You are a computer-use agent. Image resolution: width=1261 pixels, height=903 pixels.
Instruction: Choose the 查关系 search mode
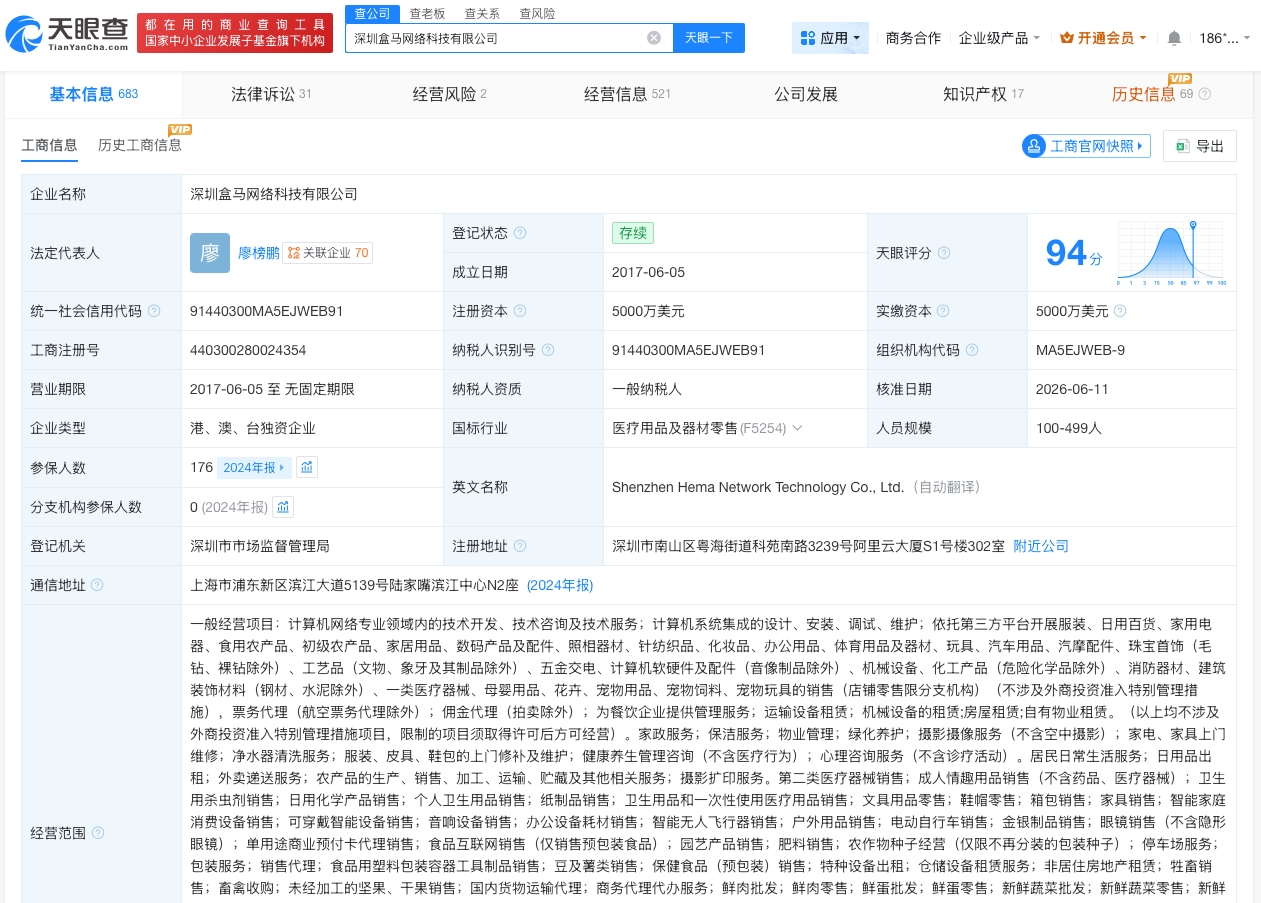pyautogui.click(x=482, y=14)
